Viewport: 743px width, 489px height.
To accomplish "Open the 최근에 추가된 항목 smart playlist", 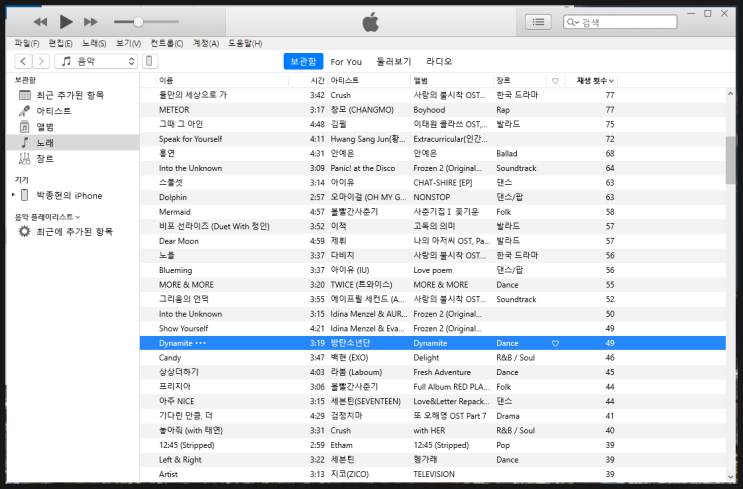I will [x=72, y=232].
